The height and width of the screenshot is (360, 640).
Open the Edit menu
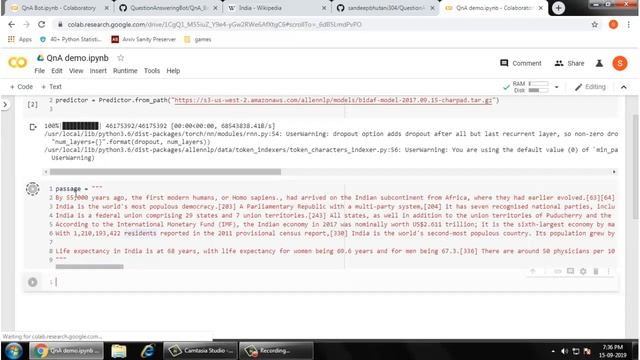pyautogui.click(x=57, y=71)
